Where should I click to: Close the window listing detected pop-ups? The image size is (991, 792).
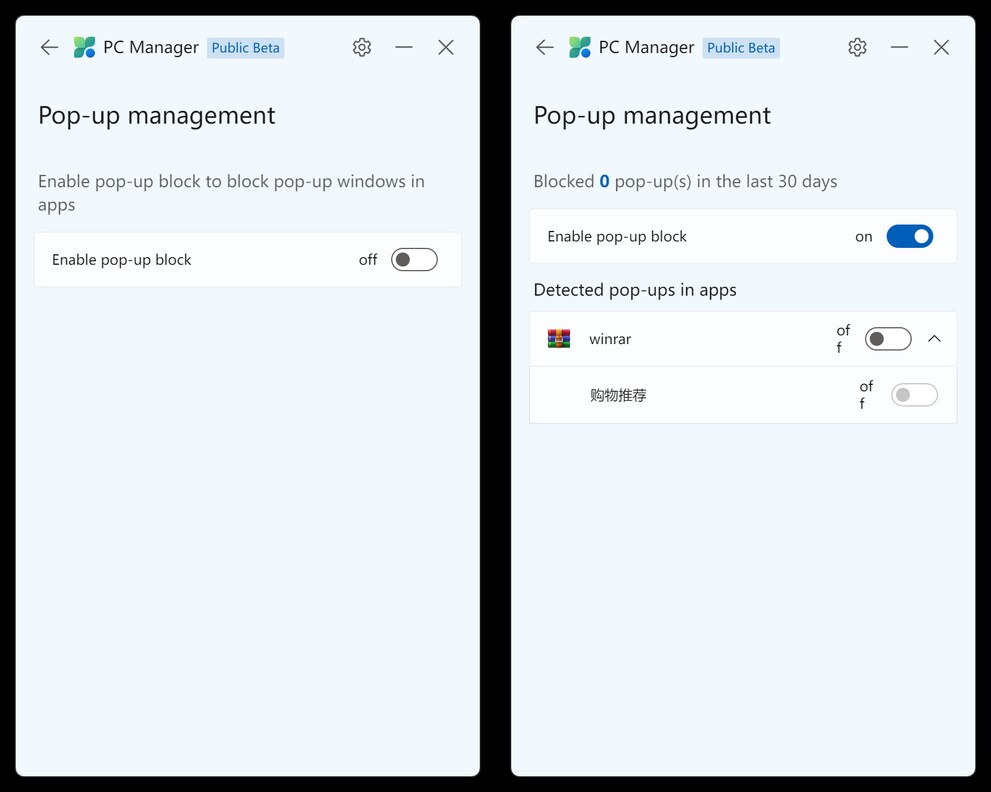(x=941, y=47)
